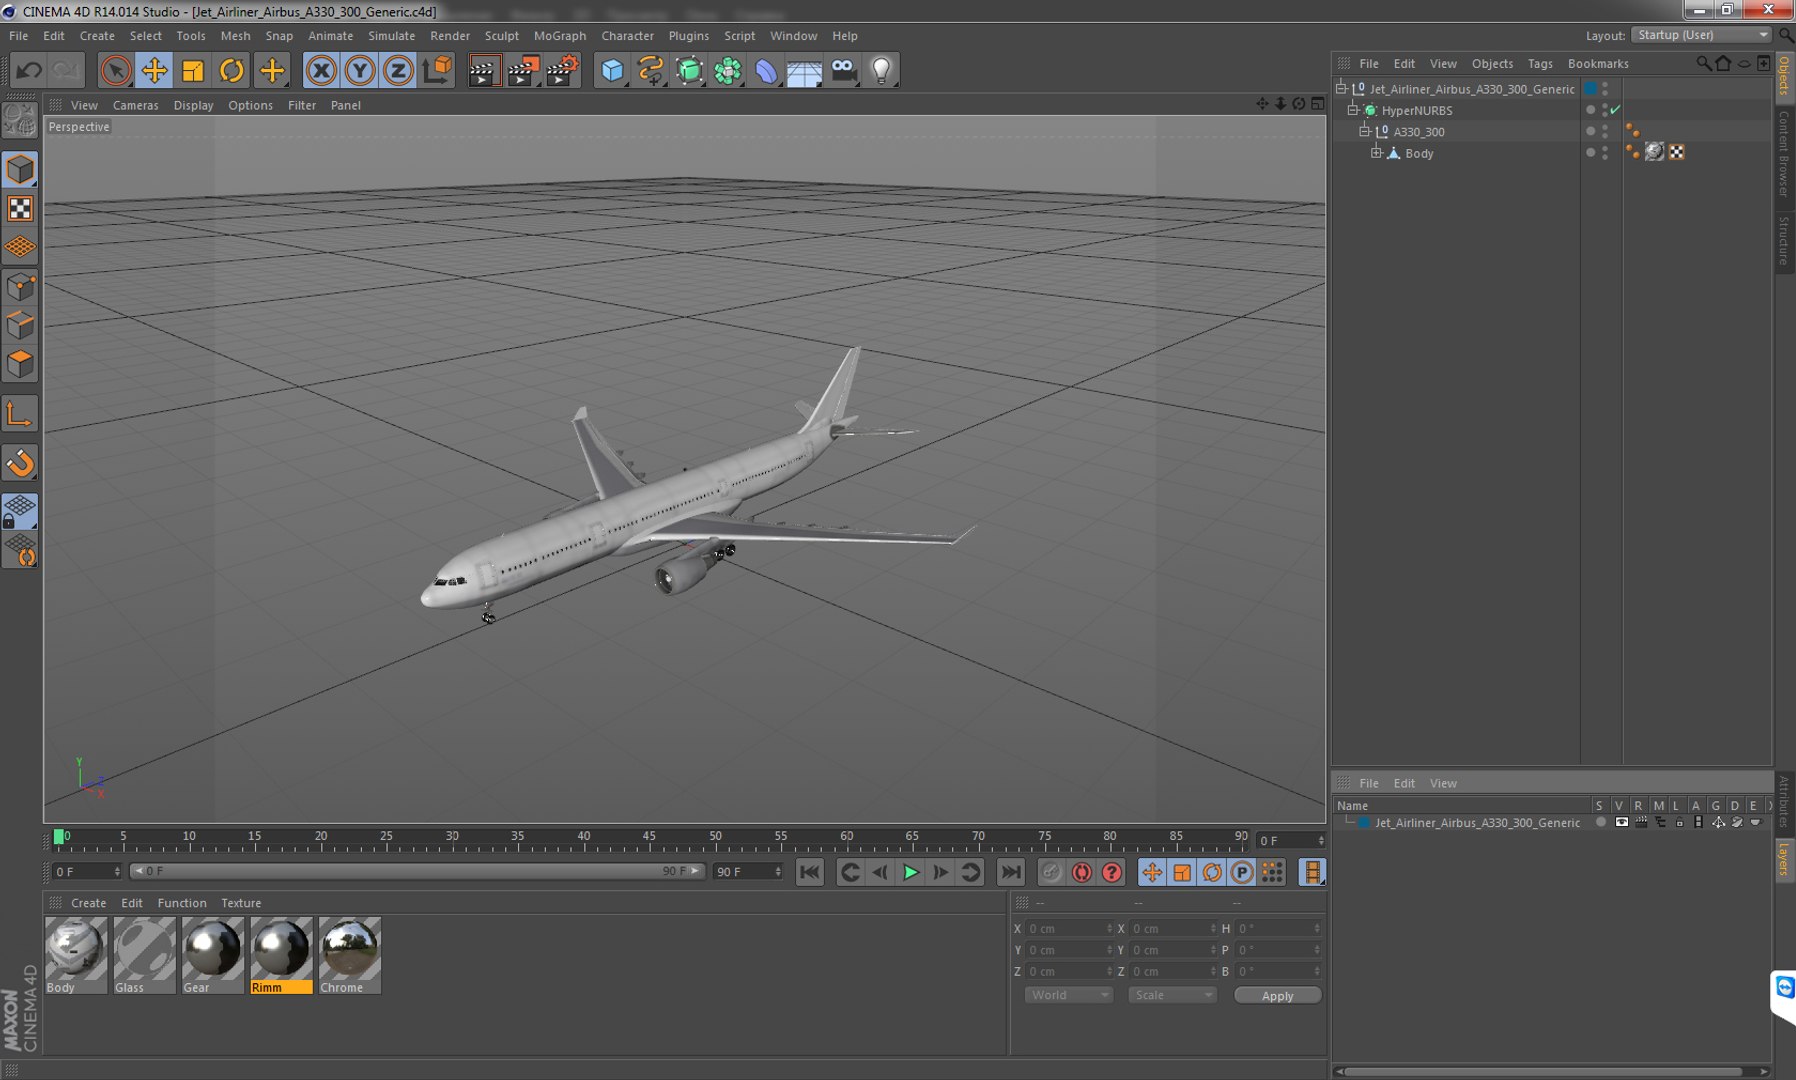Screen dimensions: 1796x1080
Task: Switch to Model mode cube icon
Action: pyautogui.click(x=20, y=169)
